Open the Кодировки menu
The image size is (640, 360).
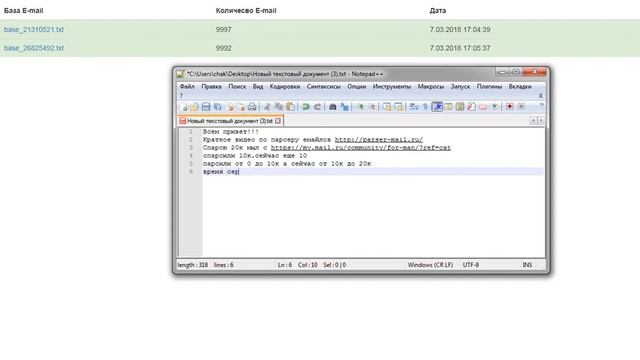[x=285, y=87]
